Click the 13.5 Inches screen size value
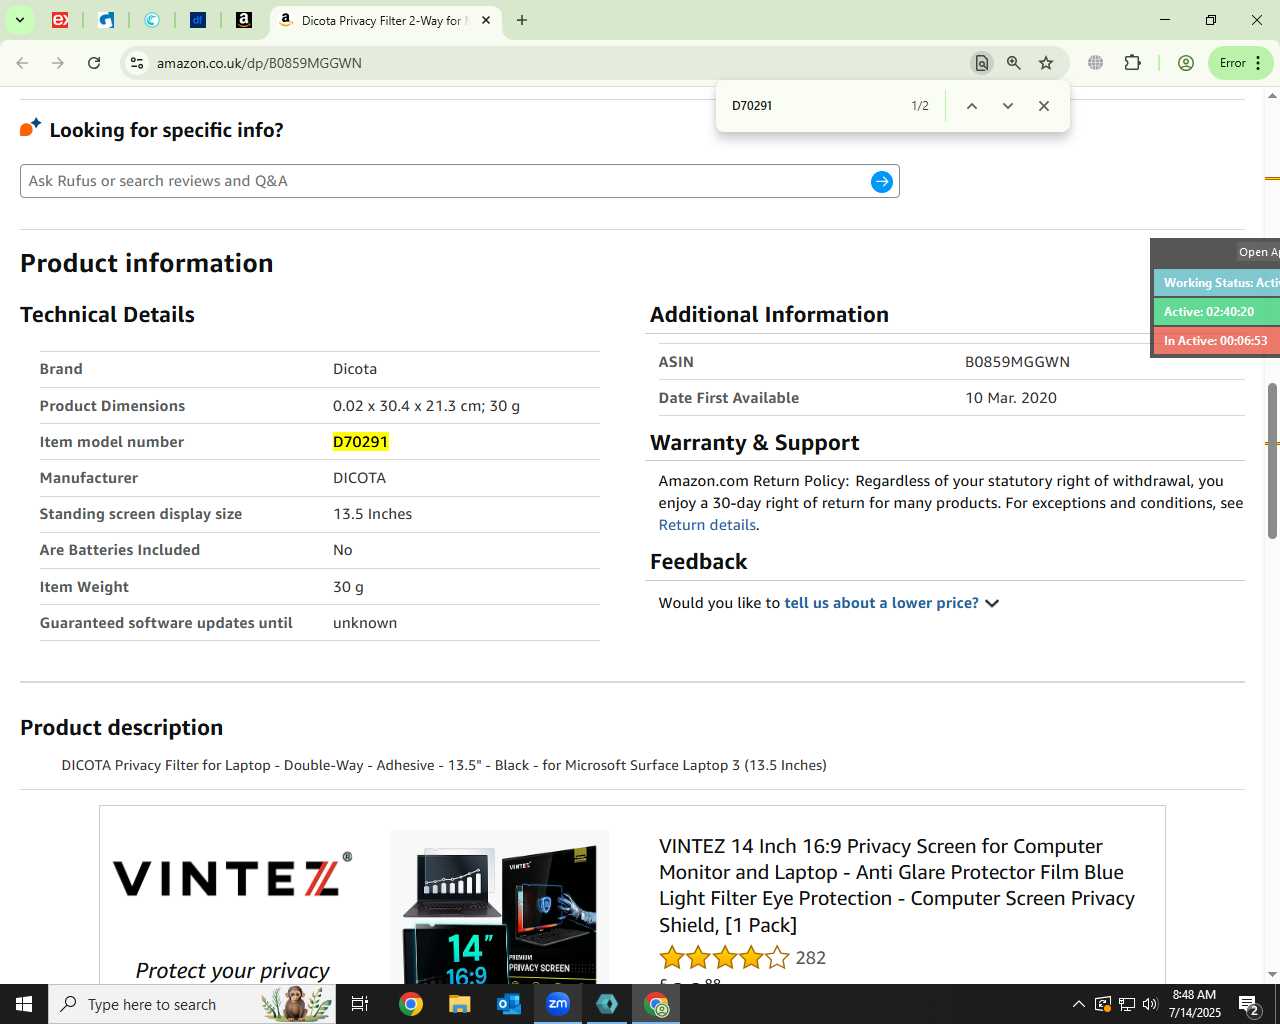 coord(372,514)
